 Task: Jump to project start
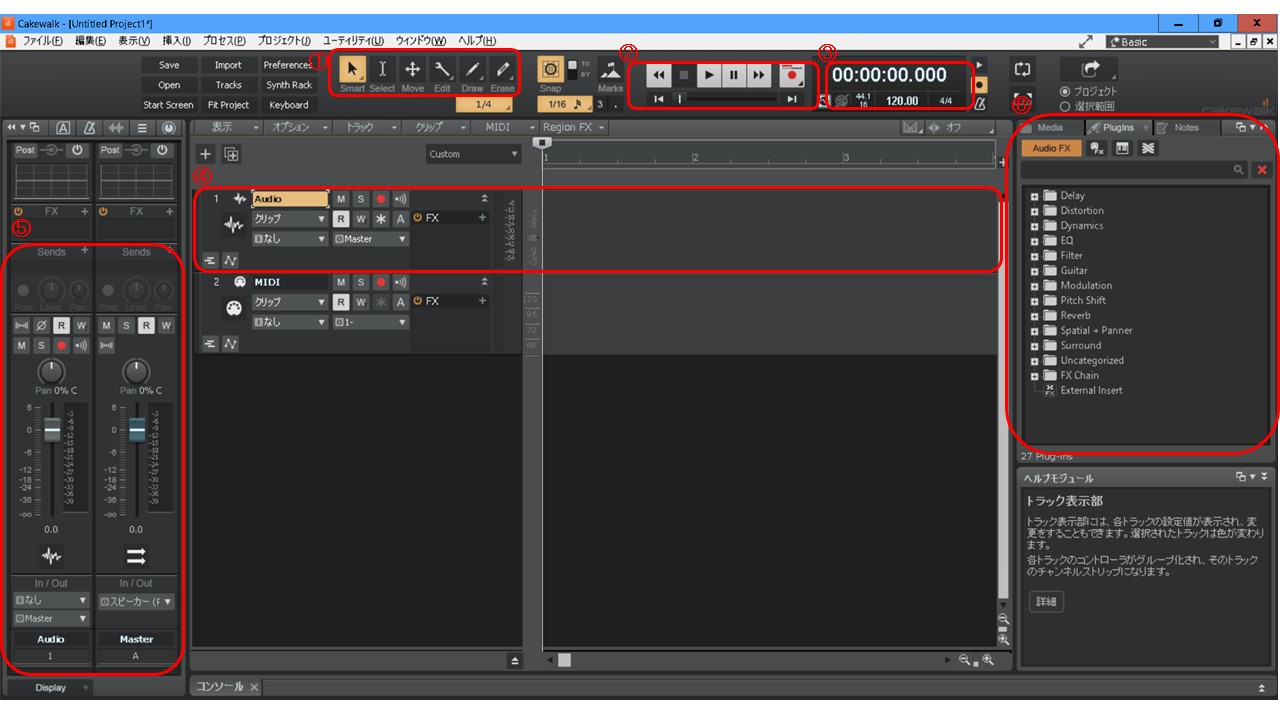coord(658,99)
